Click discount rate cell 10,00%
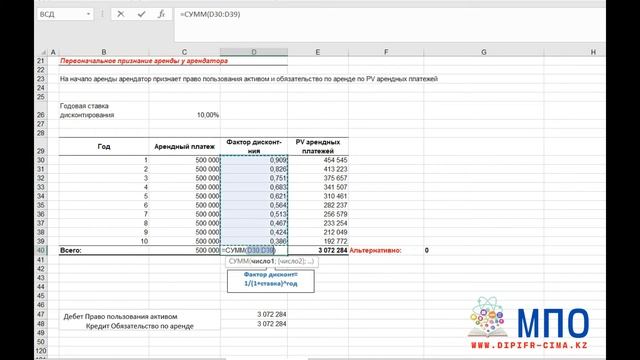Image resolution: width=640 pixels, height=360 pixels. [x=184, y=111]
